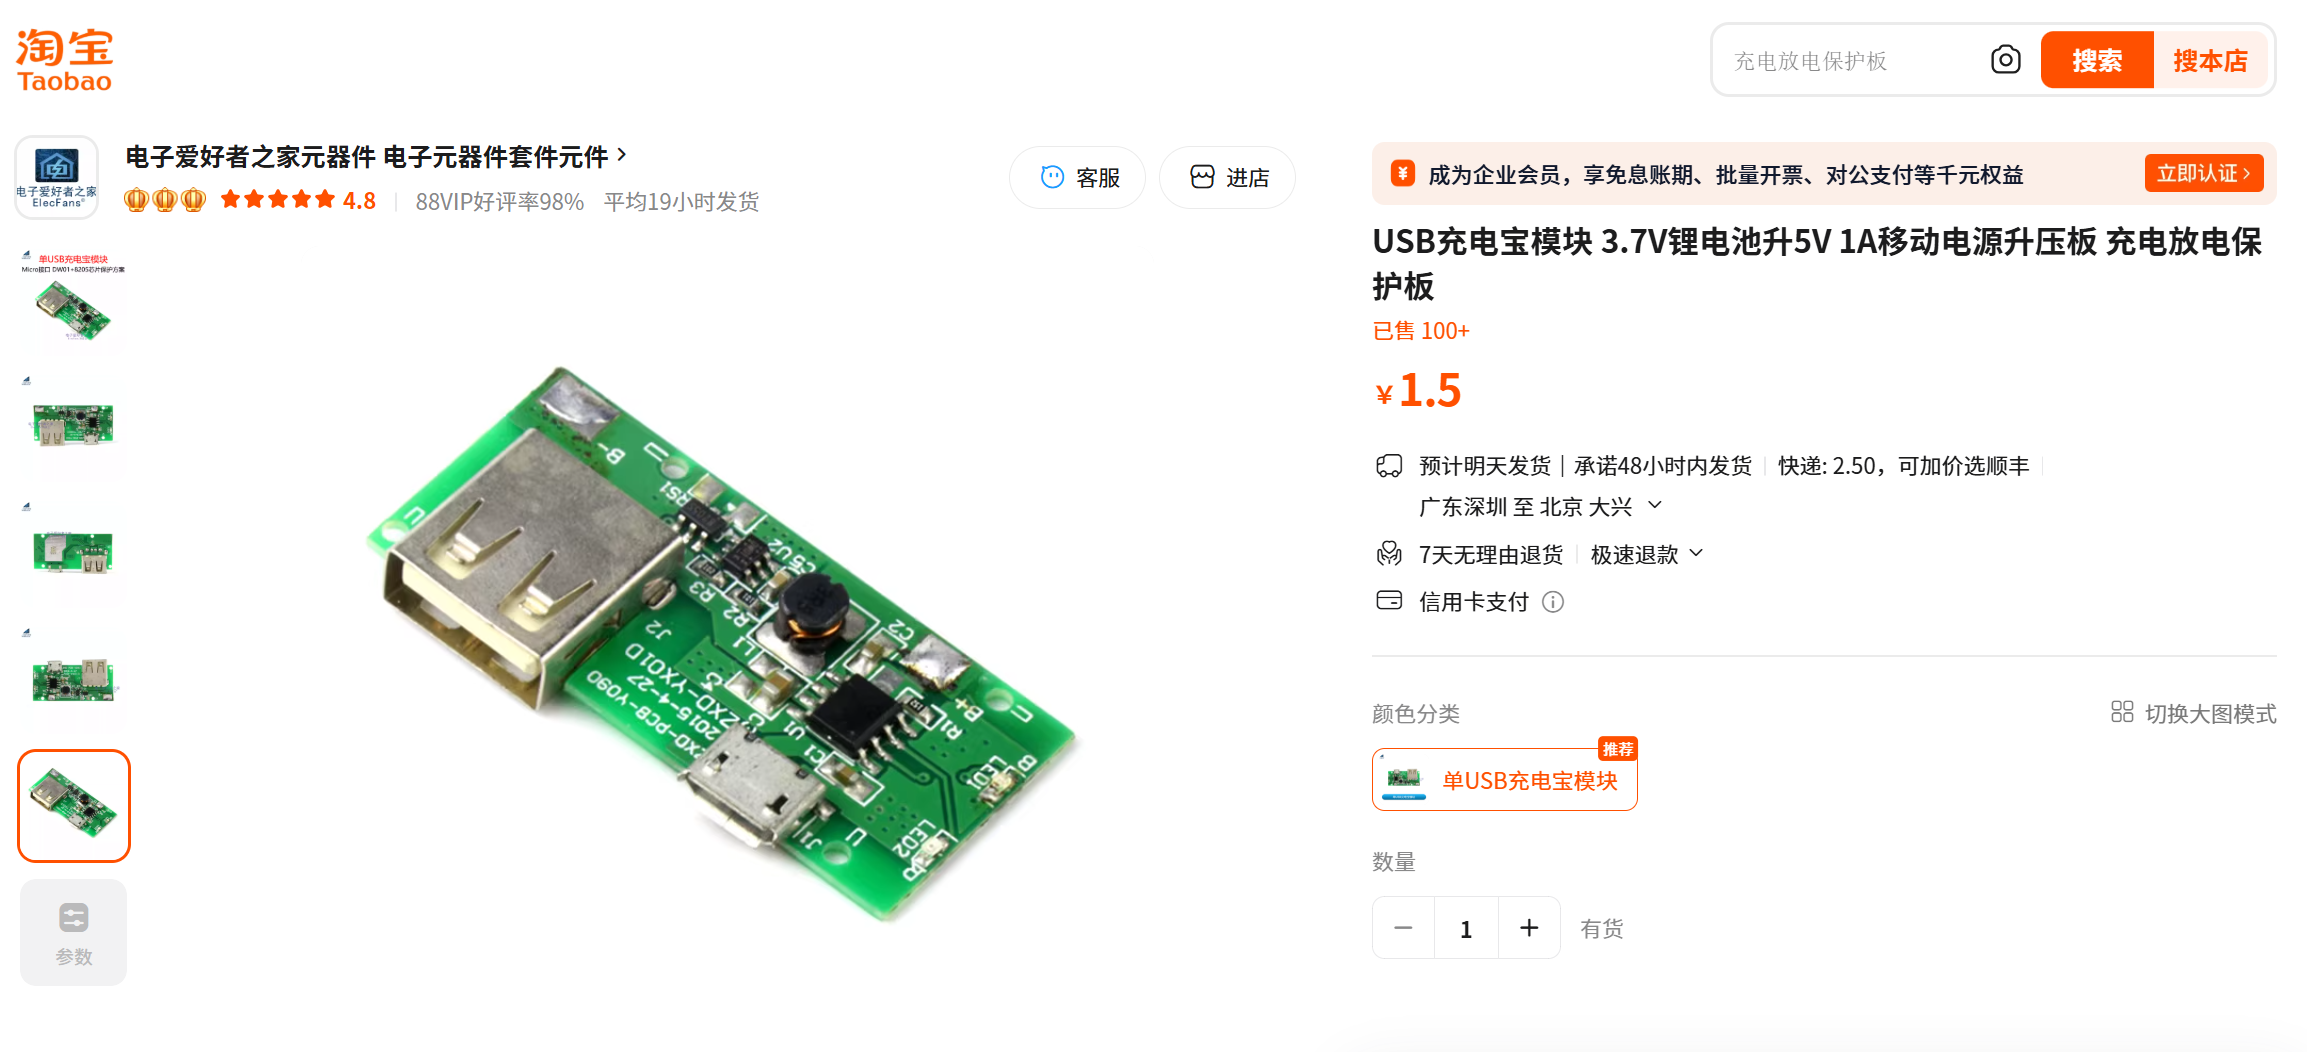Search within this shop 搜本店
This screenshot has height=1052, width=2307.
(2210, 60)
